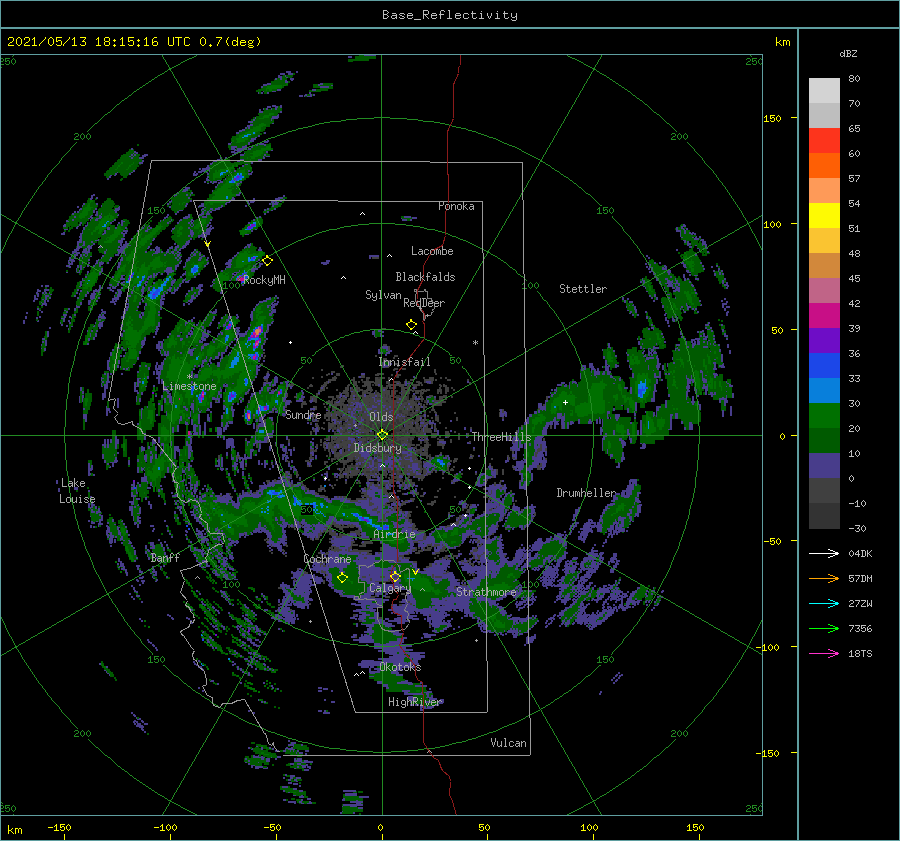
Task: Click the RockyMH label
Action: pos(264,280)
